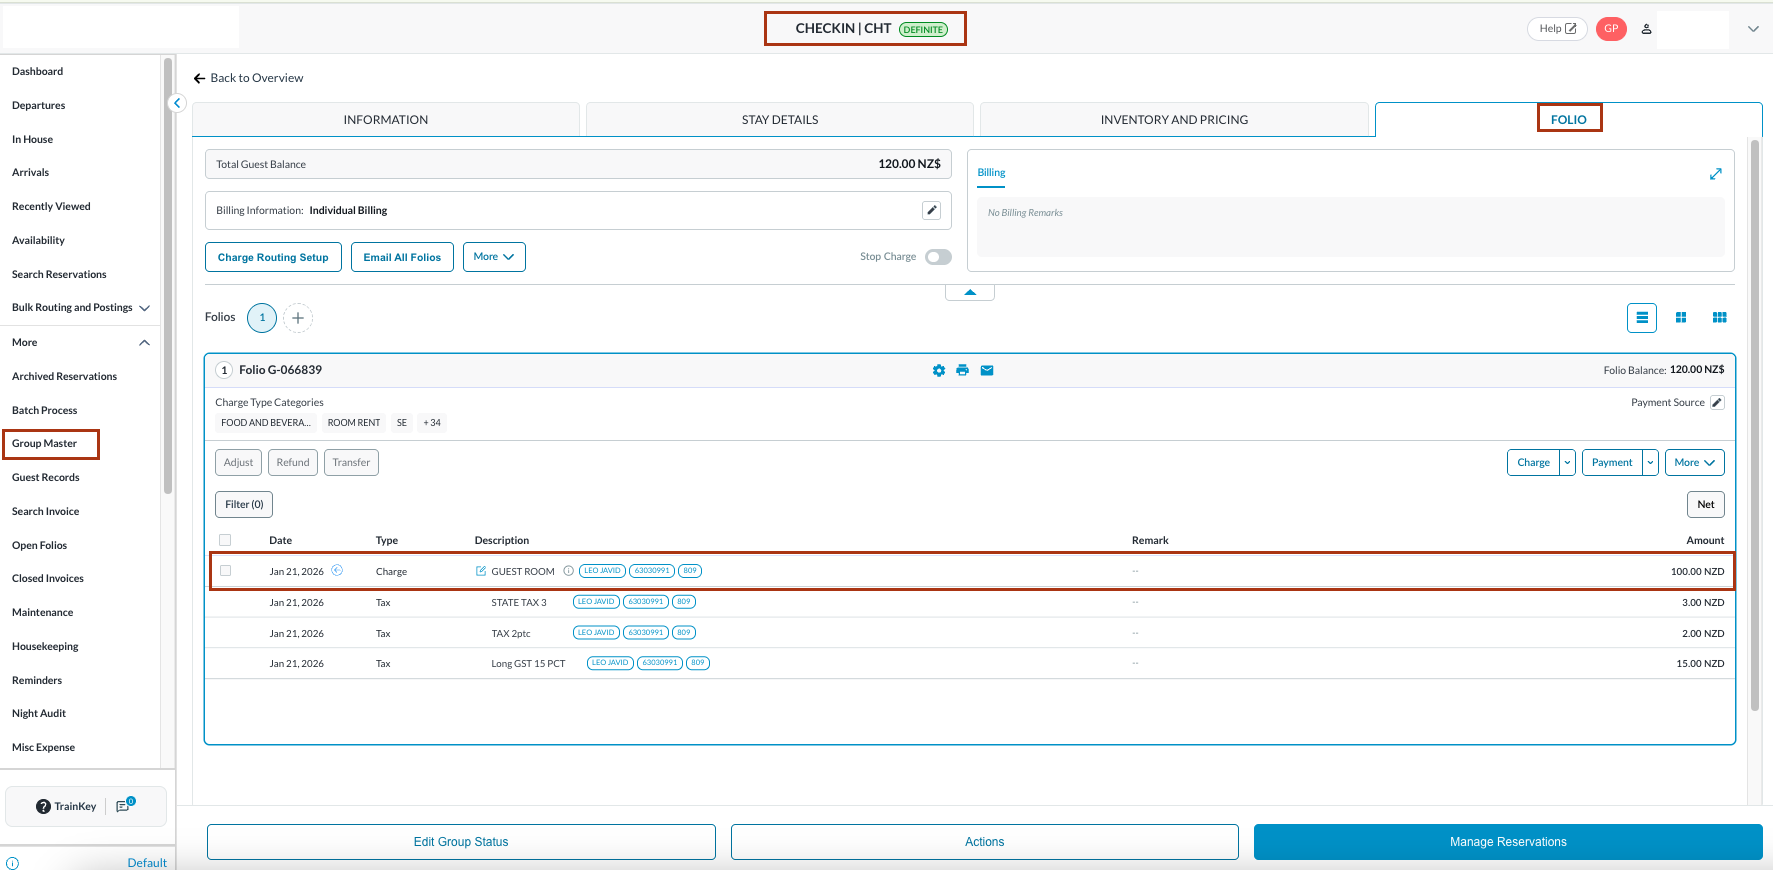Screen dimensions: 1773x870
Task: Open the Charge button dropdown arrow
Action: click(1567, 463)
